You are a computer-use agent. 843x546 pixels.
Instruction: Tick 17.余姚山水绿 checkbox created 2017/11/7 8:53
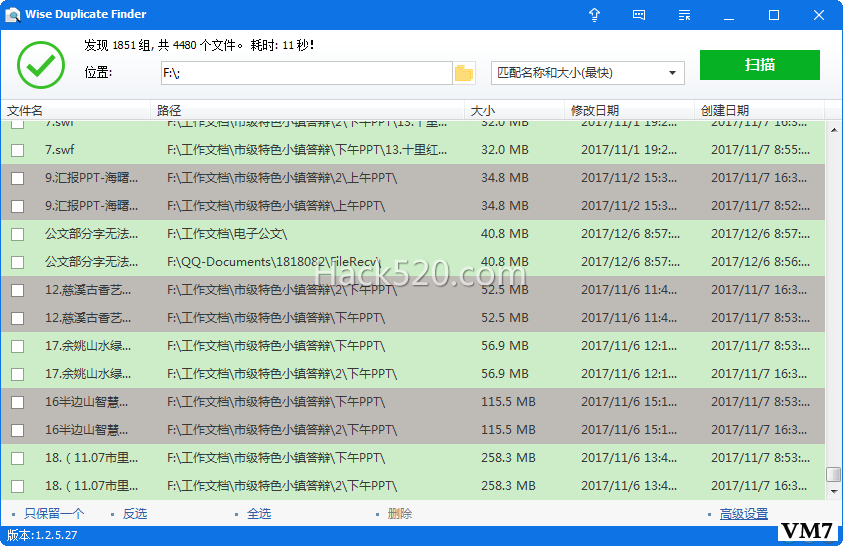[18, 347]
